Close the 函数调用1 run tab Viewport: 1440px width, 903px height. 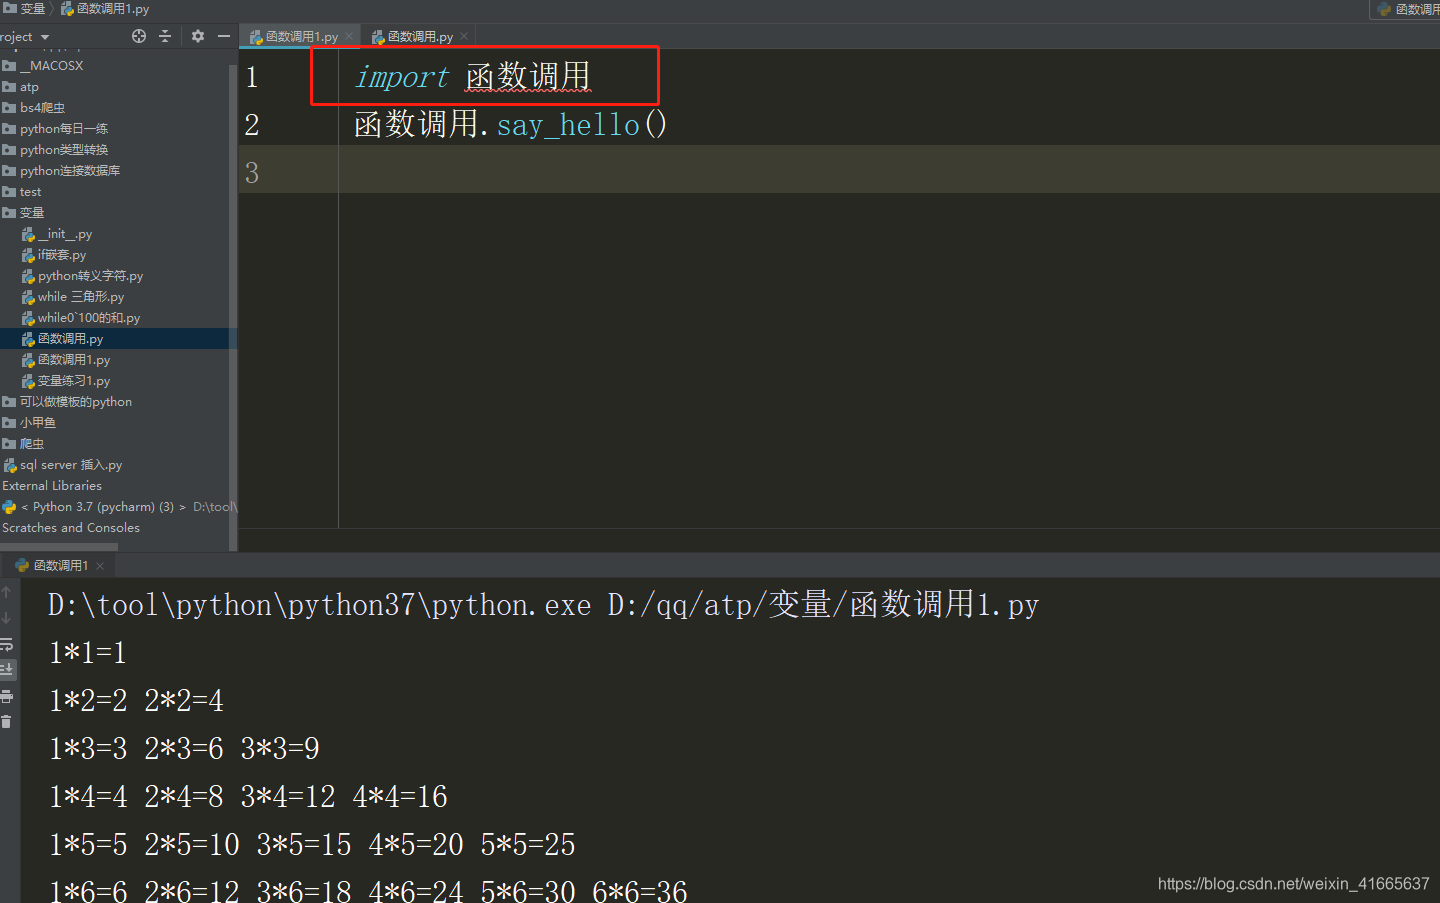point(100,566)
